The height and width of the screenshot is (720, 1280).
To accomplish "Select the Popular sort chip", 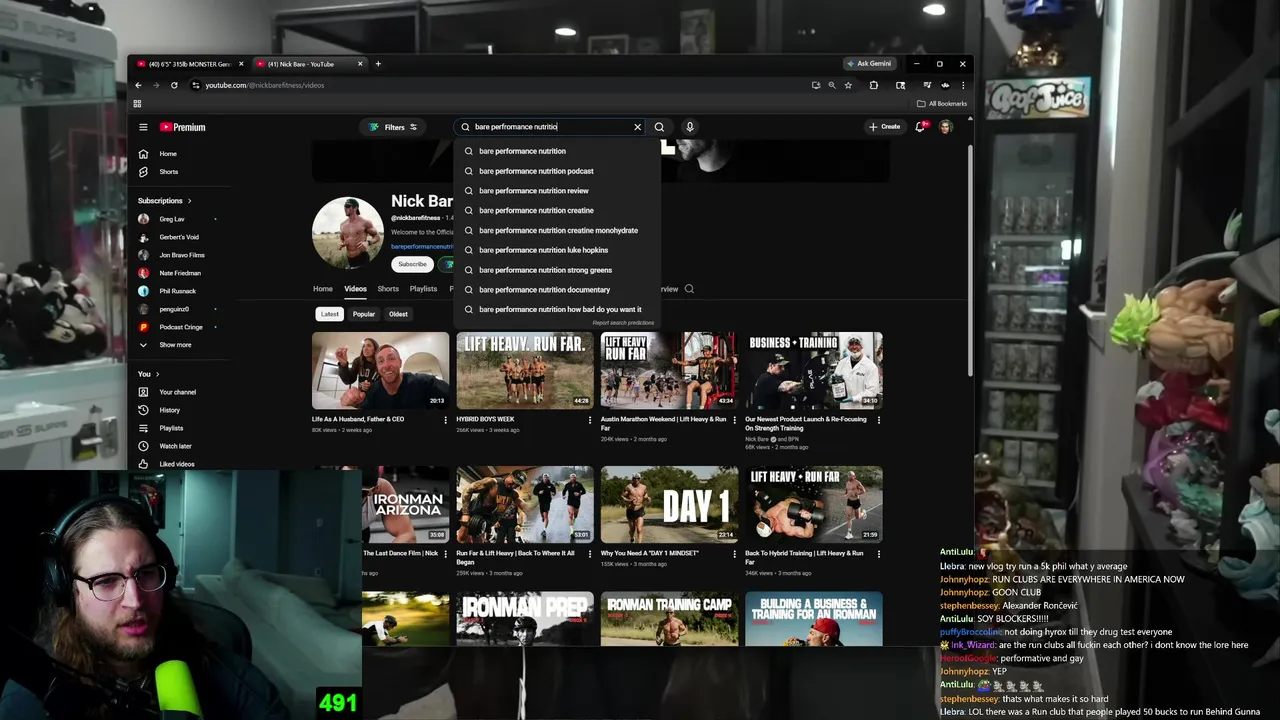I will coord(364,314).
